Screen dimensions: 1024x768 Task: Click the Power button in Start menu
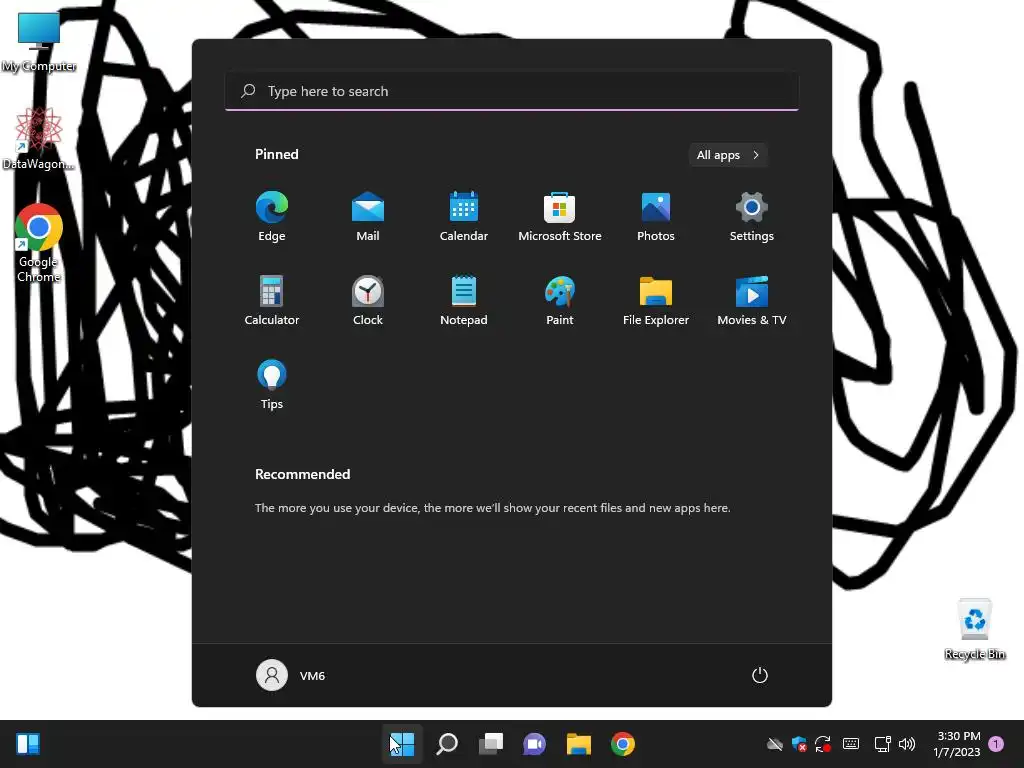click(x=760, y=675)
